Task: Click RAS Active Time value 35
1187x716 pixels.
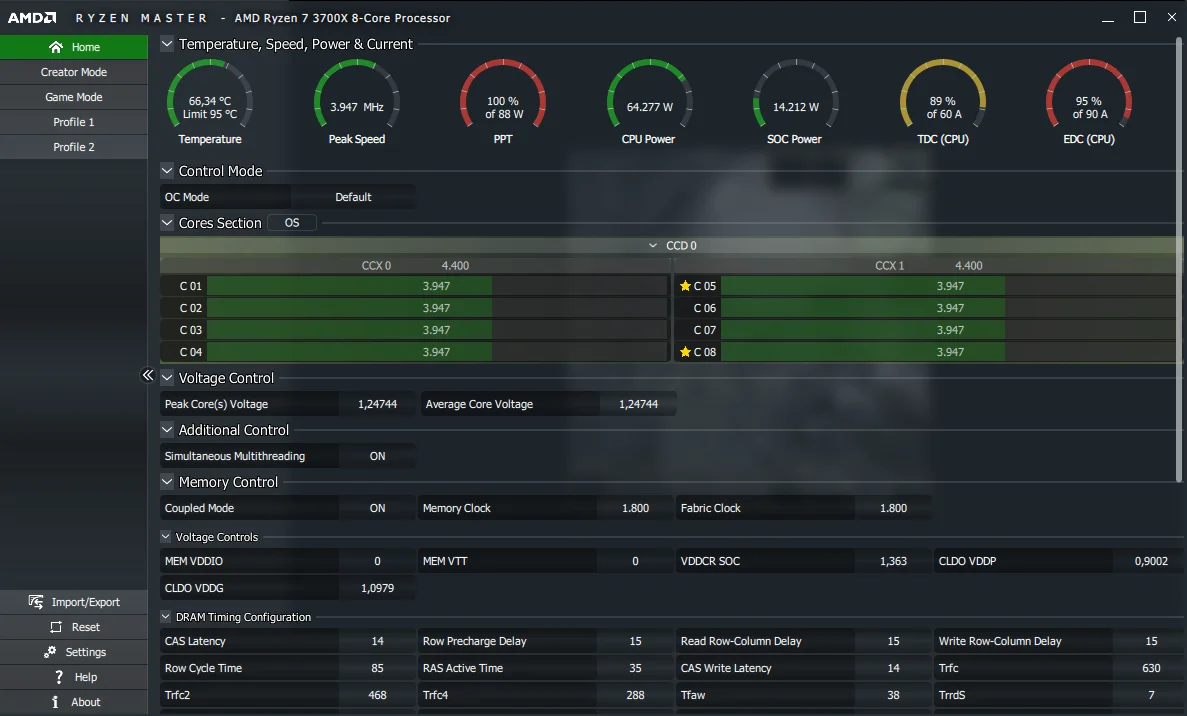Action: pyautogui.click(x=635, y=668)
